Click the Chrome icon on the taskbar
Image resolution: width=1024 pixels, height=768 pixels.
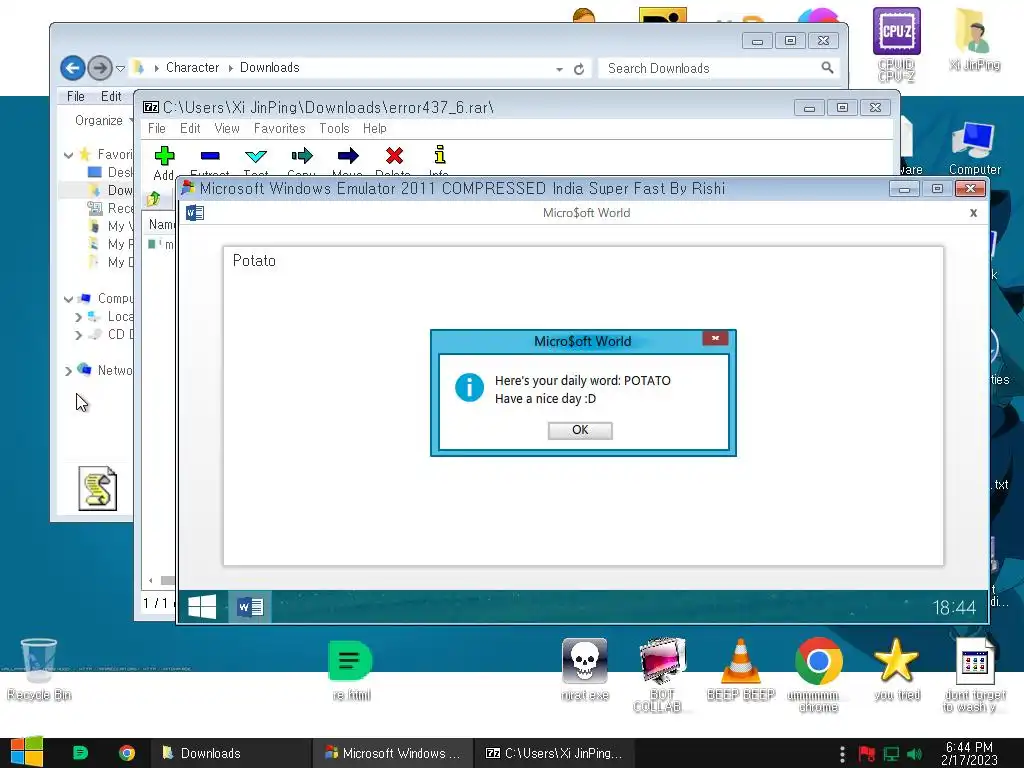(x=127, y=753)
